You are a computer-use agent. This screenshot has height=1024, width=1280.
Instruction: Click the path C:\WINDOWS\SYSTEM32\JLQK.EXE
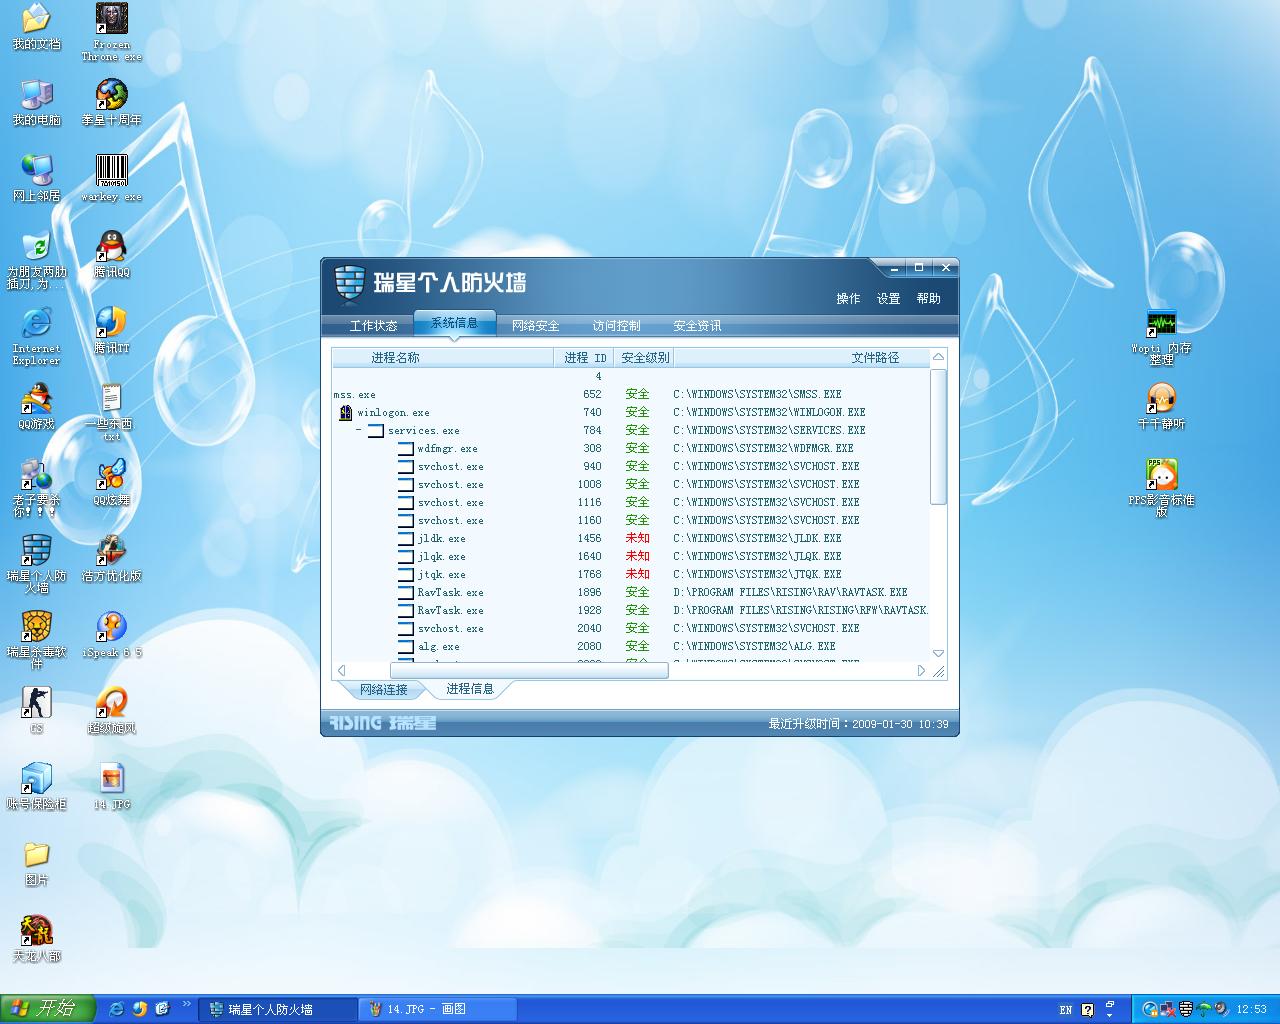point(757,556)
